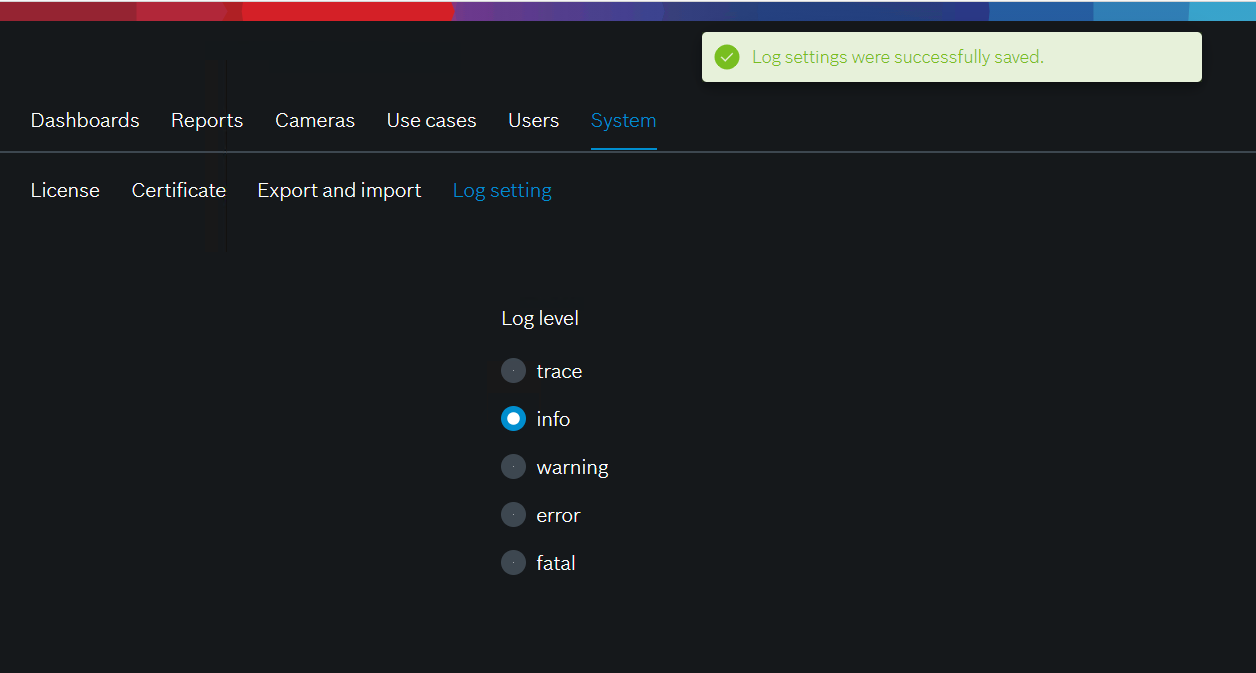Screen dimensions: 1256x673
Task: Click the System tab
Action: [623, 120]
